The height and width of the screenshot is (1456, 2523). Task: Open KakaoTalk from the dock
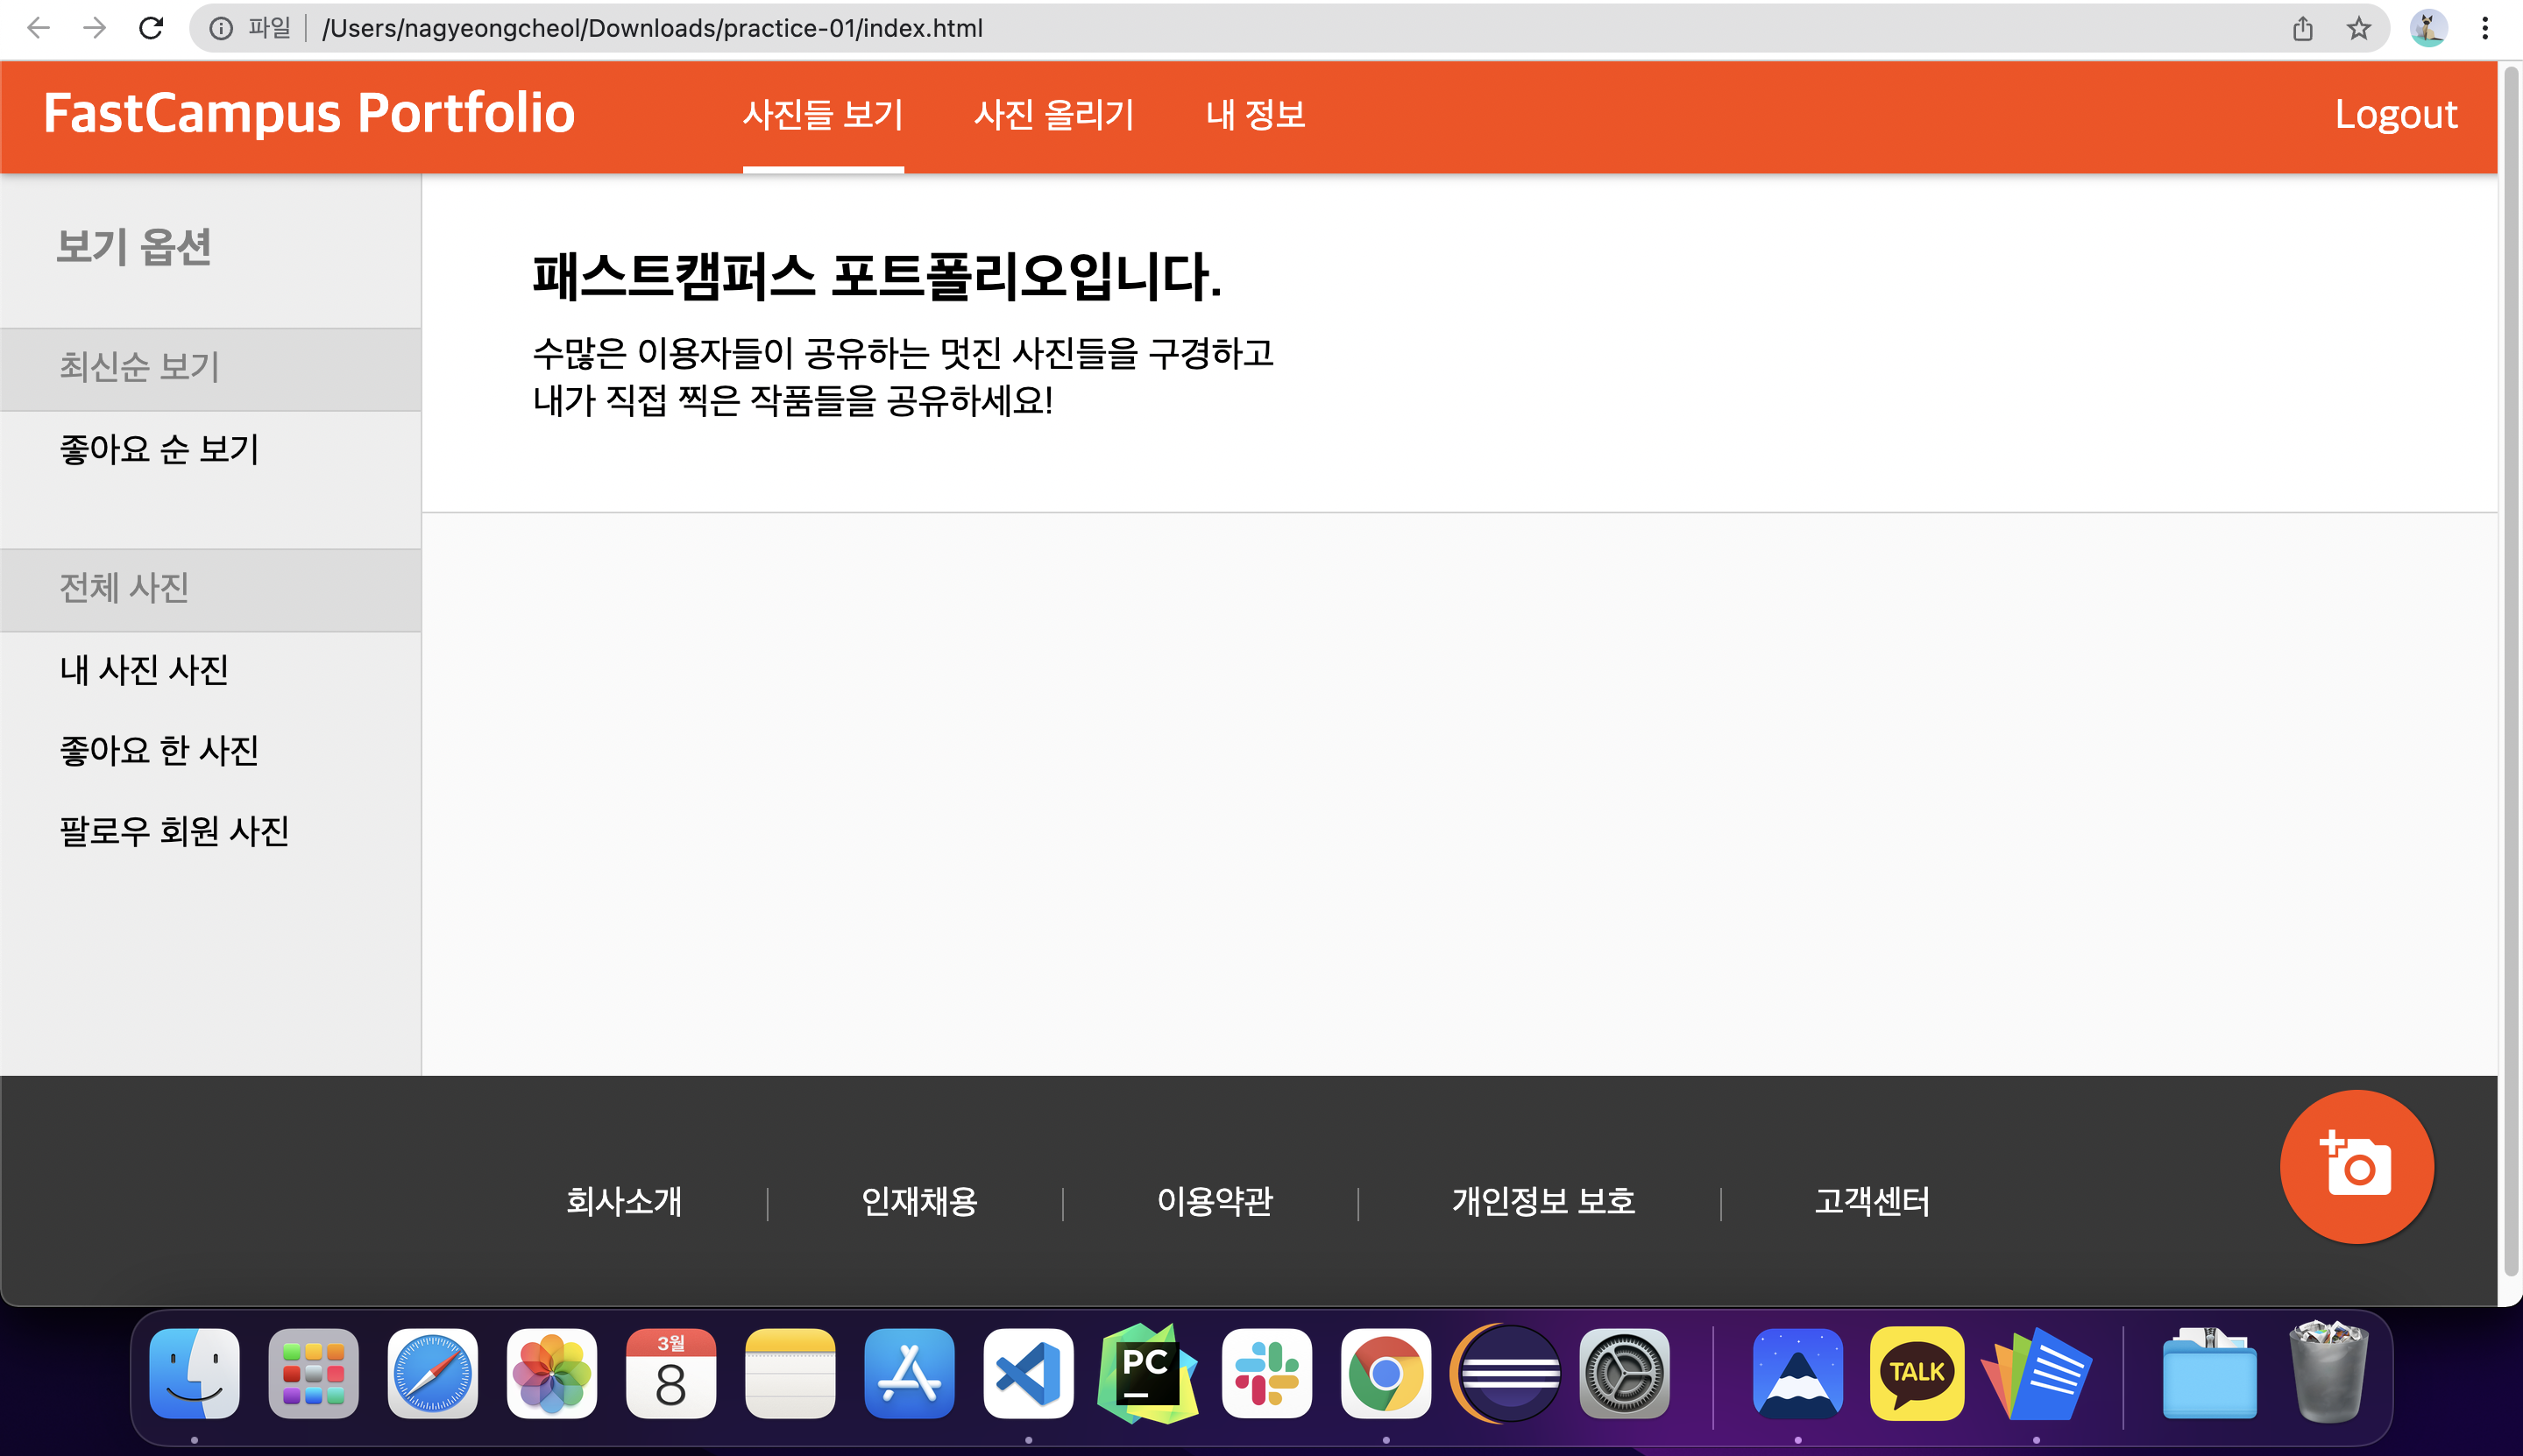1916,1373
